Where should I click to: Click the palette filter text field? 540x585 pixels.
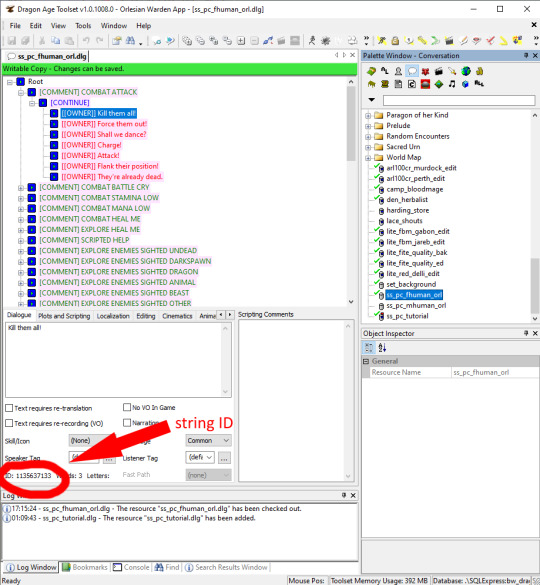(459, 100)
